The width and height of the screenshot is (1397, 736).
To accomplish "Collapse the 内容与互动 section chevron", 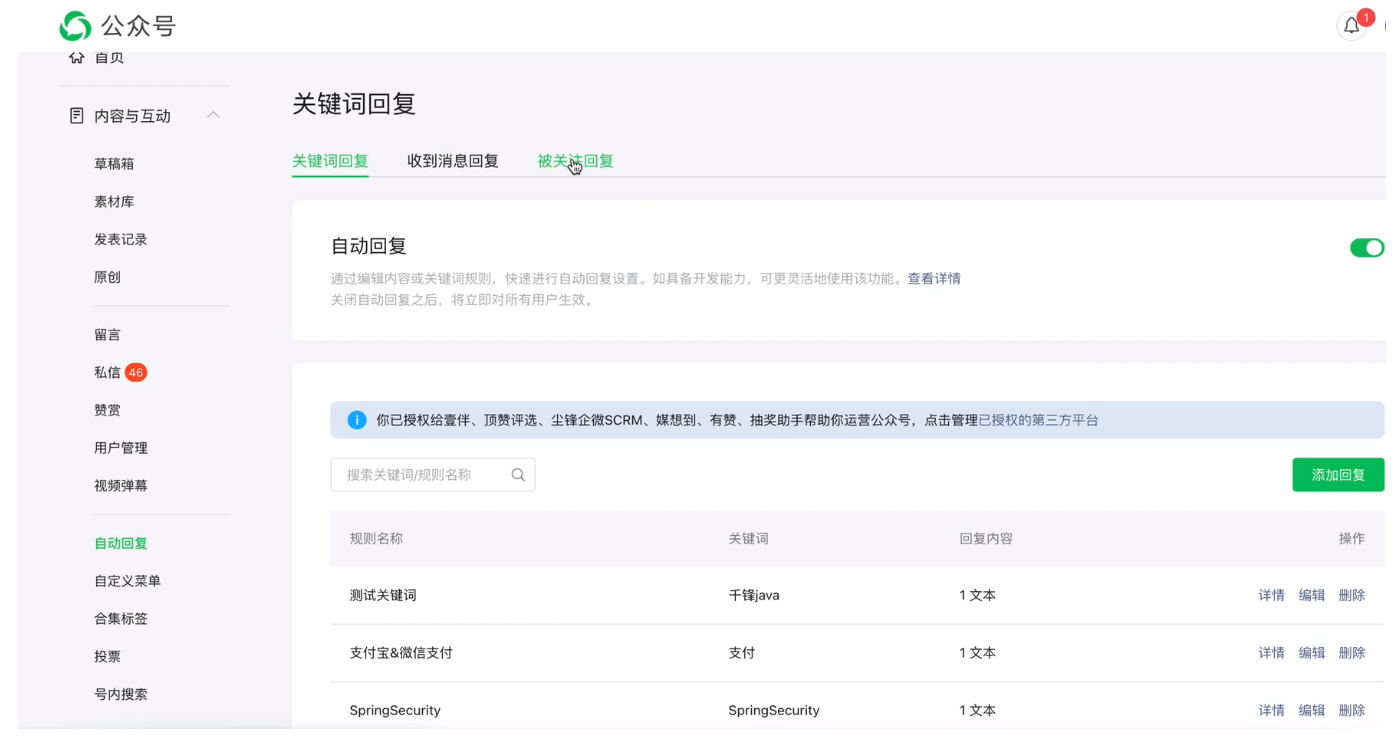I will click(x=213, y=116).
